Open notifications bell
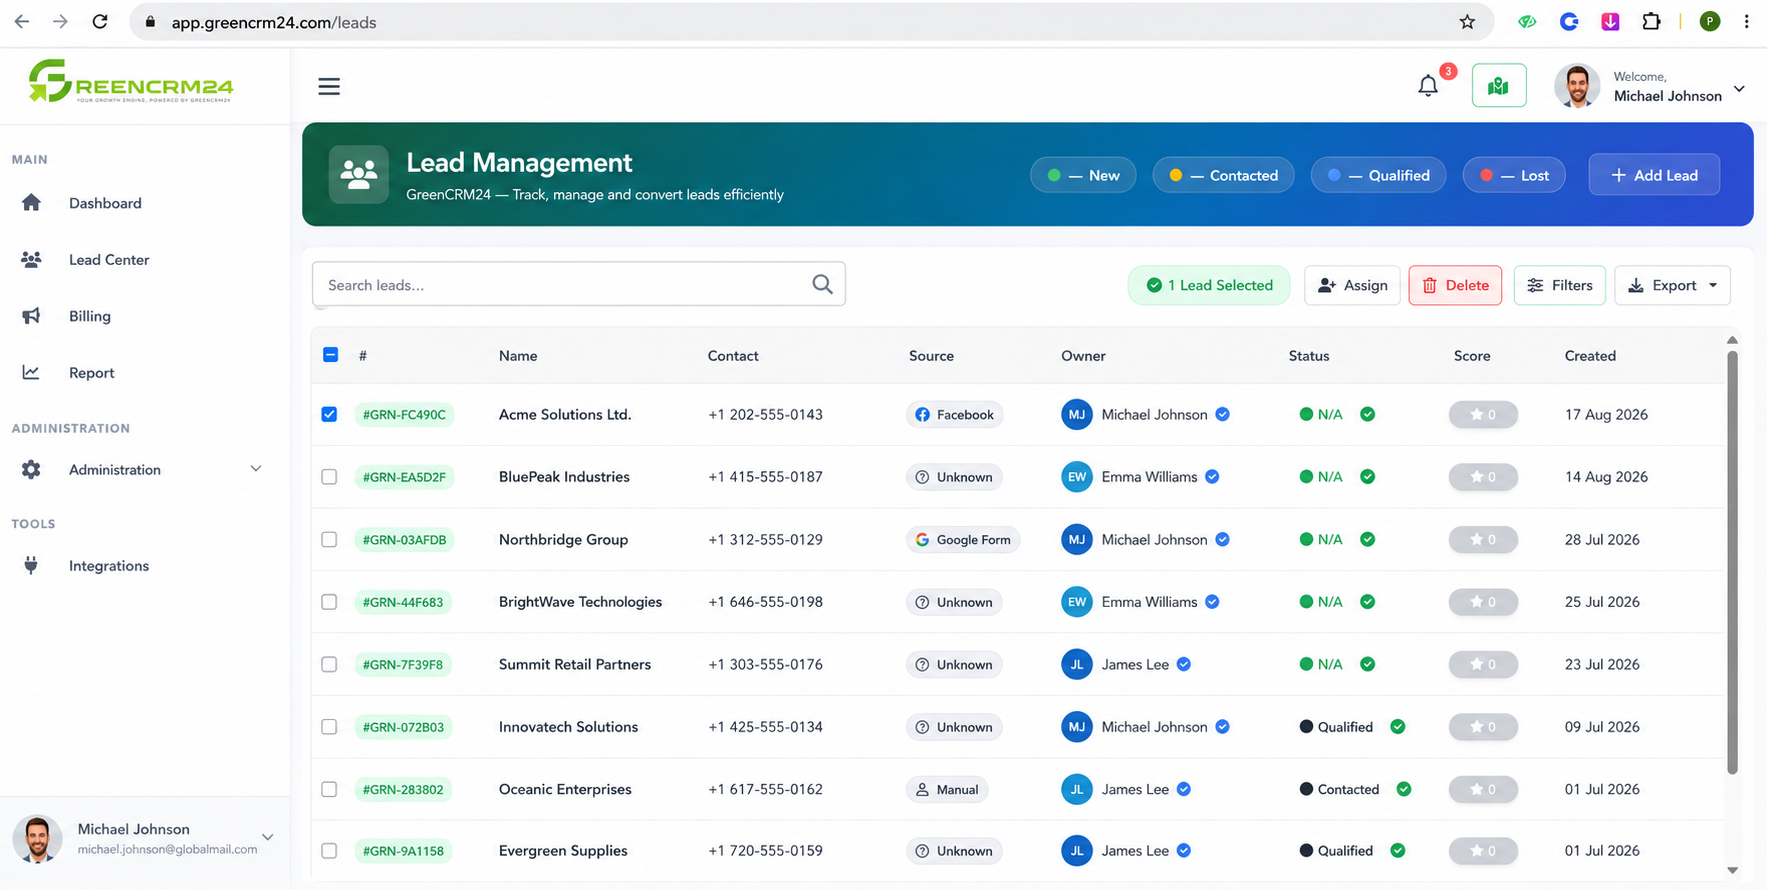This screenshot has height=890, width=1767. click(1428, 86)
